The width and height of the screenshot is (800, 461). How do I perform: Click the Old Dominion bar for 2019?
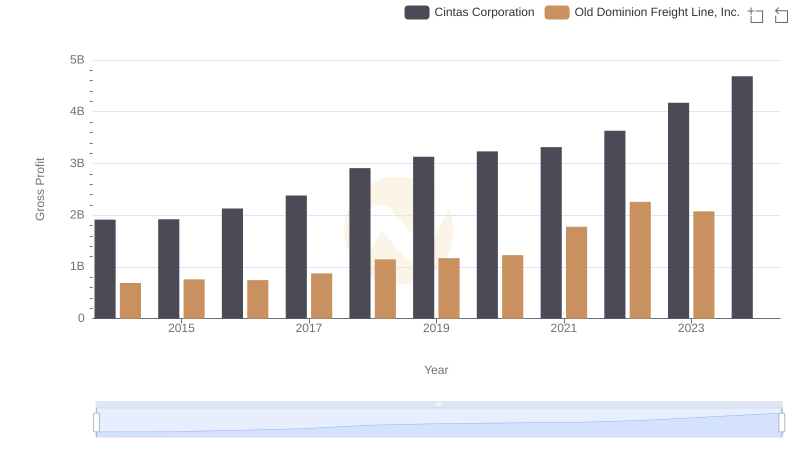(x=449, y=288)
